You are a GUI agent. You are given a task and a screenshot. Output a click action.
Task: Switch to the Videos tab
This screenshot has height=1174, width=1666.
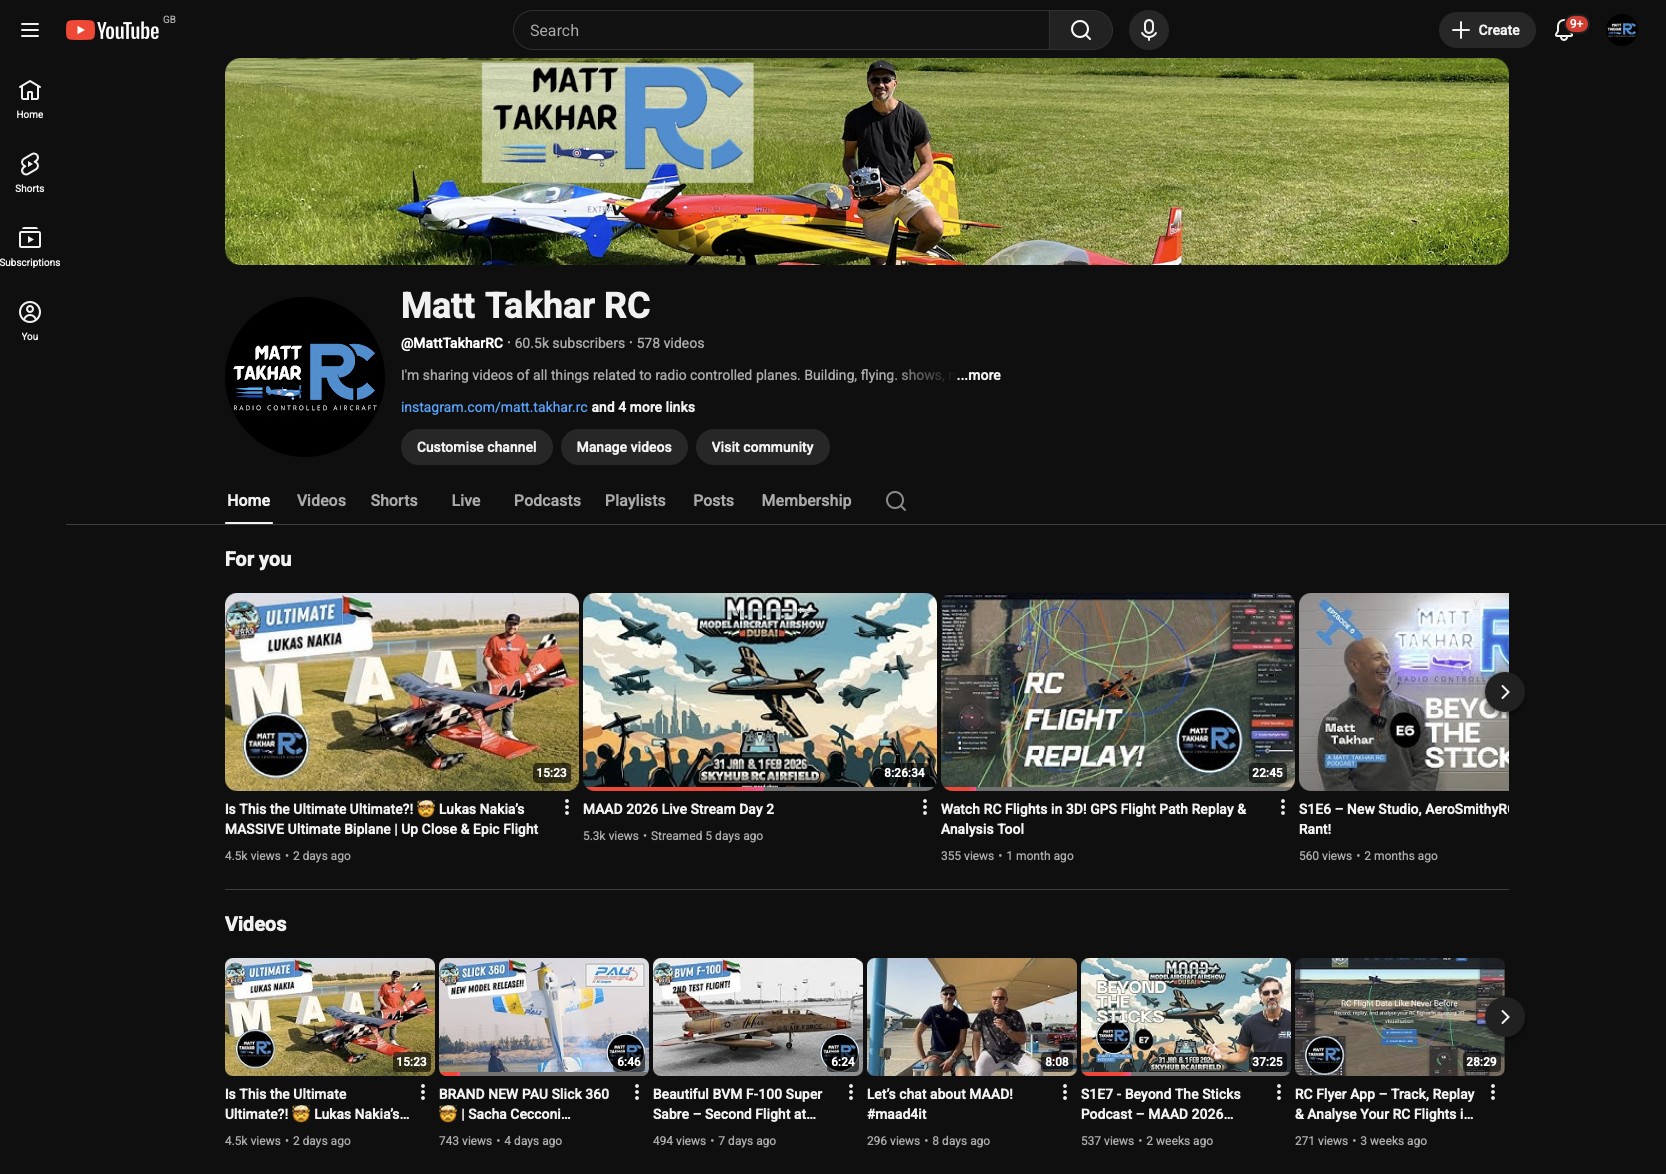tap(320, 500)
